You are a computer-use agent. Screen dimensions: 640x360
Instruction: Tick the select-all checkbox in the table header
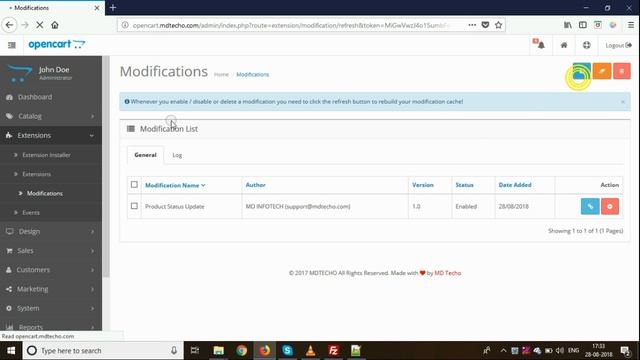[134, 184]
